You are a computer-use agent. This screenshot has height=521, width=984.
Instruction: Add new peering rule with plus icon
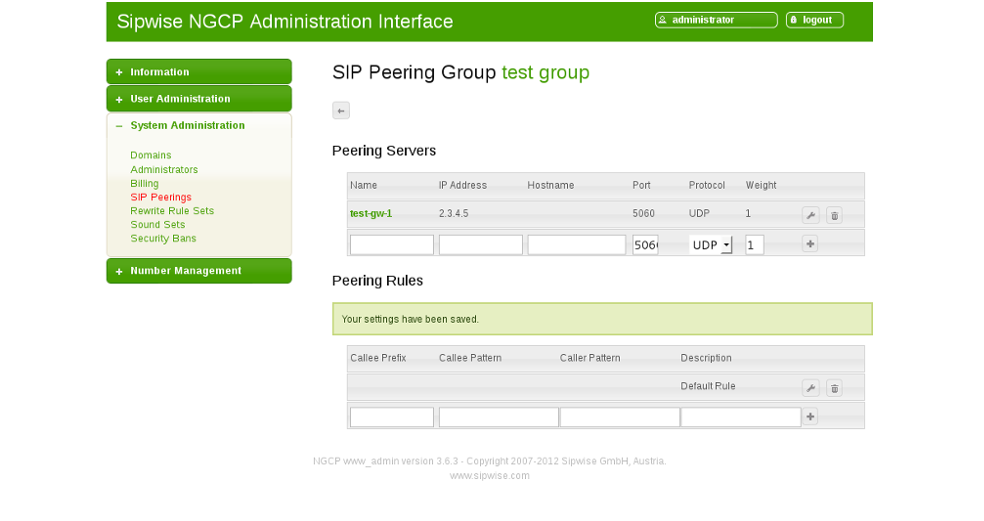(810, 416)
